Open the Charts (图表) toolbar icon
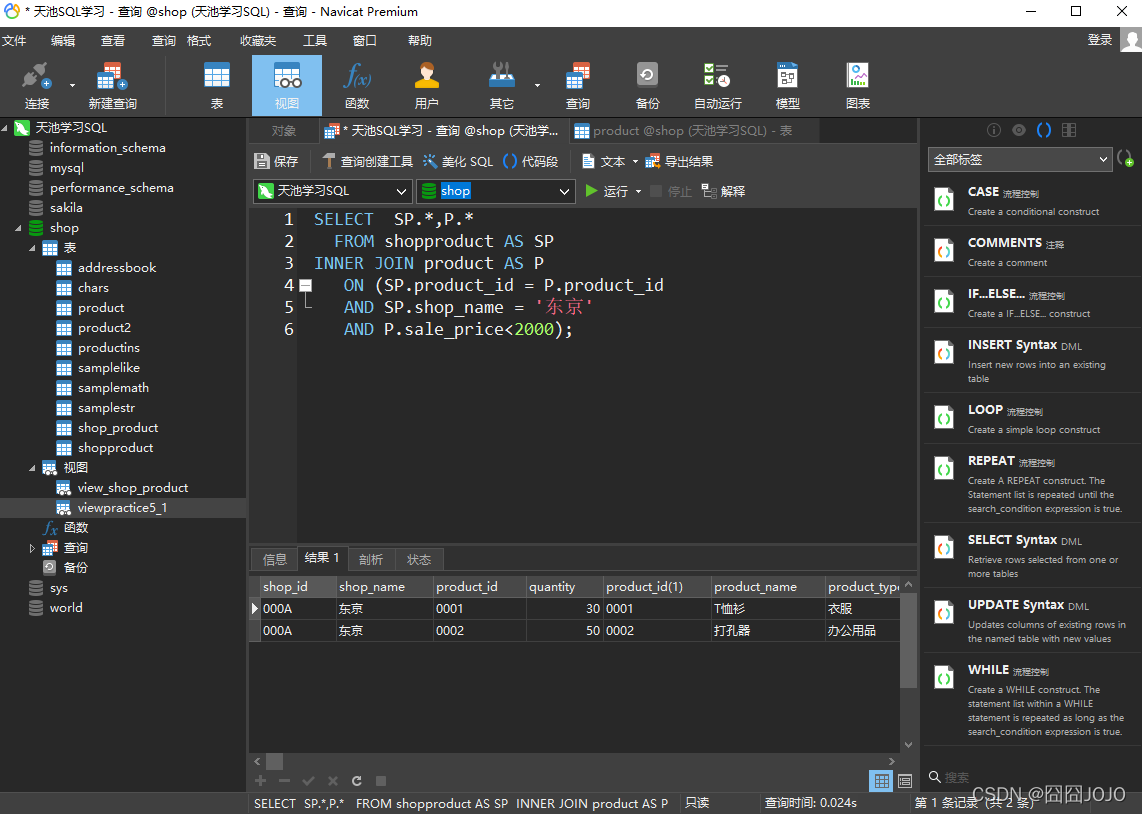1142x814 pixels. tap(858, 86)
